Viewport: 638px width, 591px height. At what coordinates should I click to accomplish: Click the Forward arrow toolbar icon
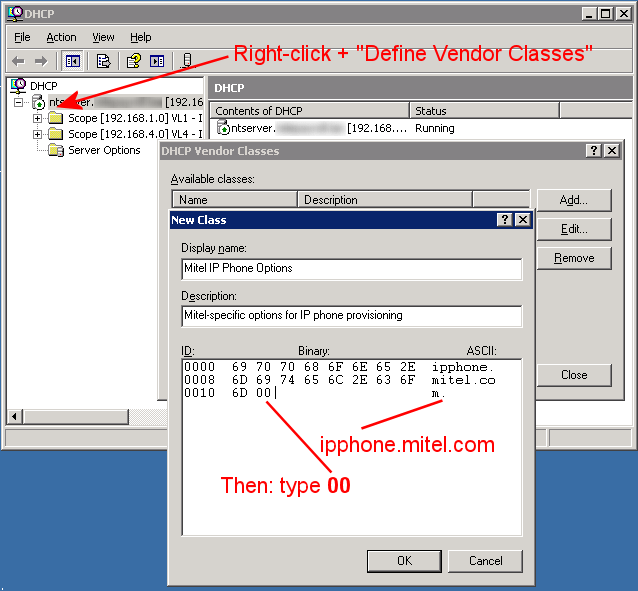(43, 61)
